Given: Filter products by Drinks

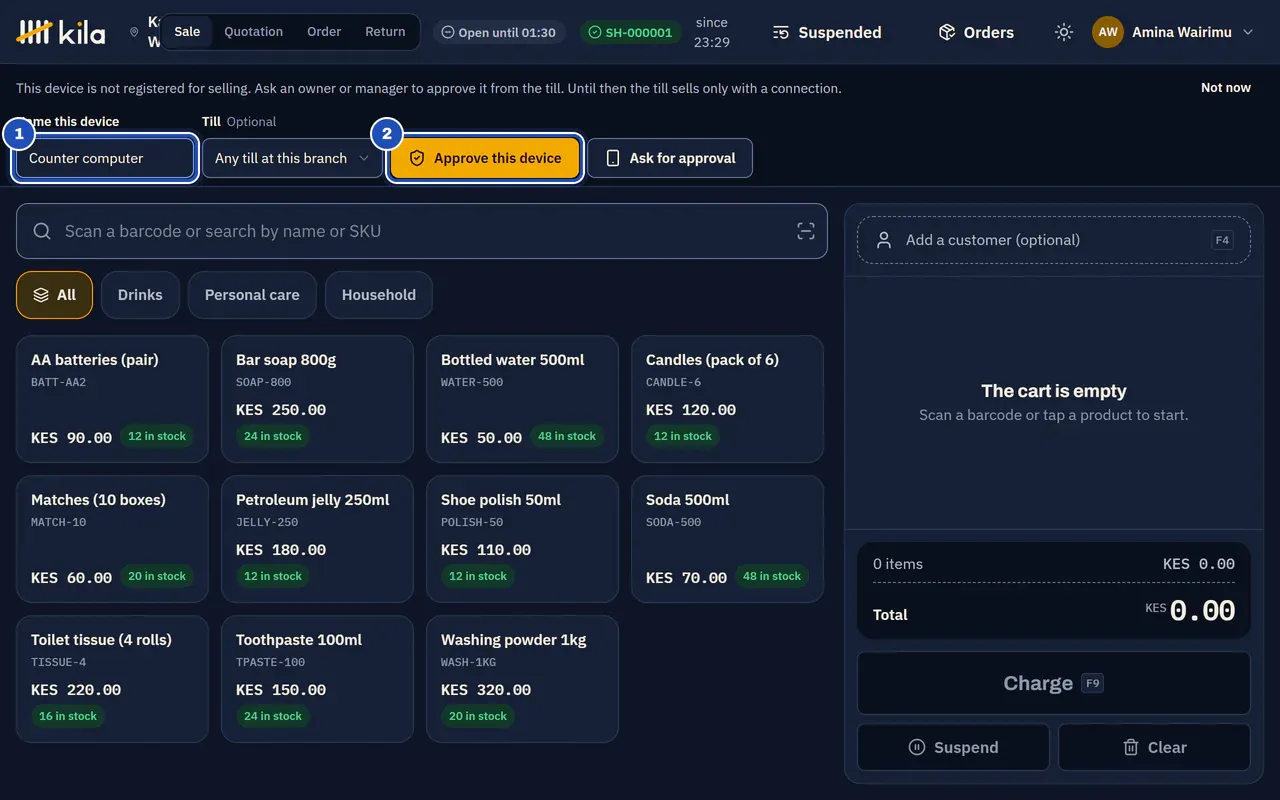Looking at the screenshot, I should tap(140, 295).
